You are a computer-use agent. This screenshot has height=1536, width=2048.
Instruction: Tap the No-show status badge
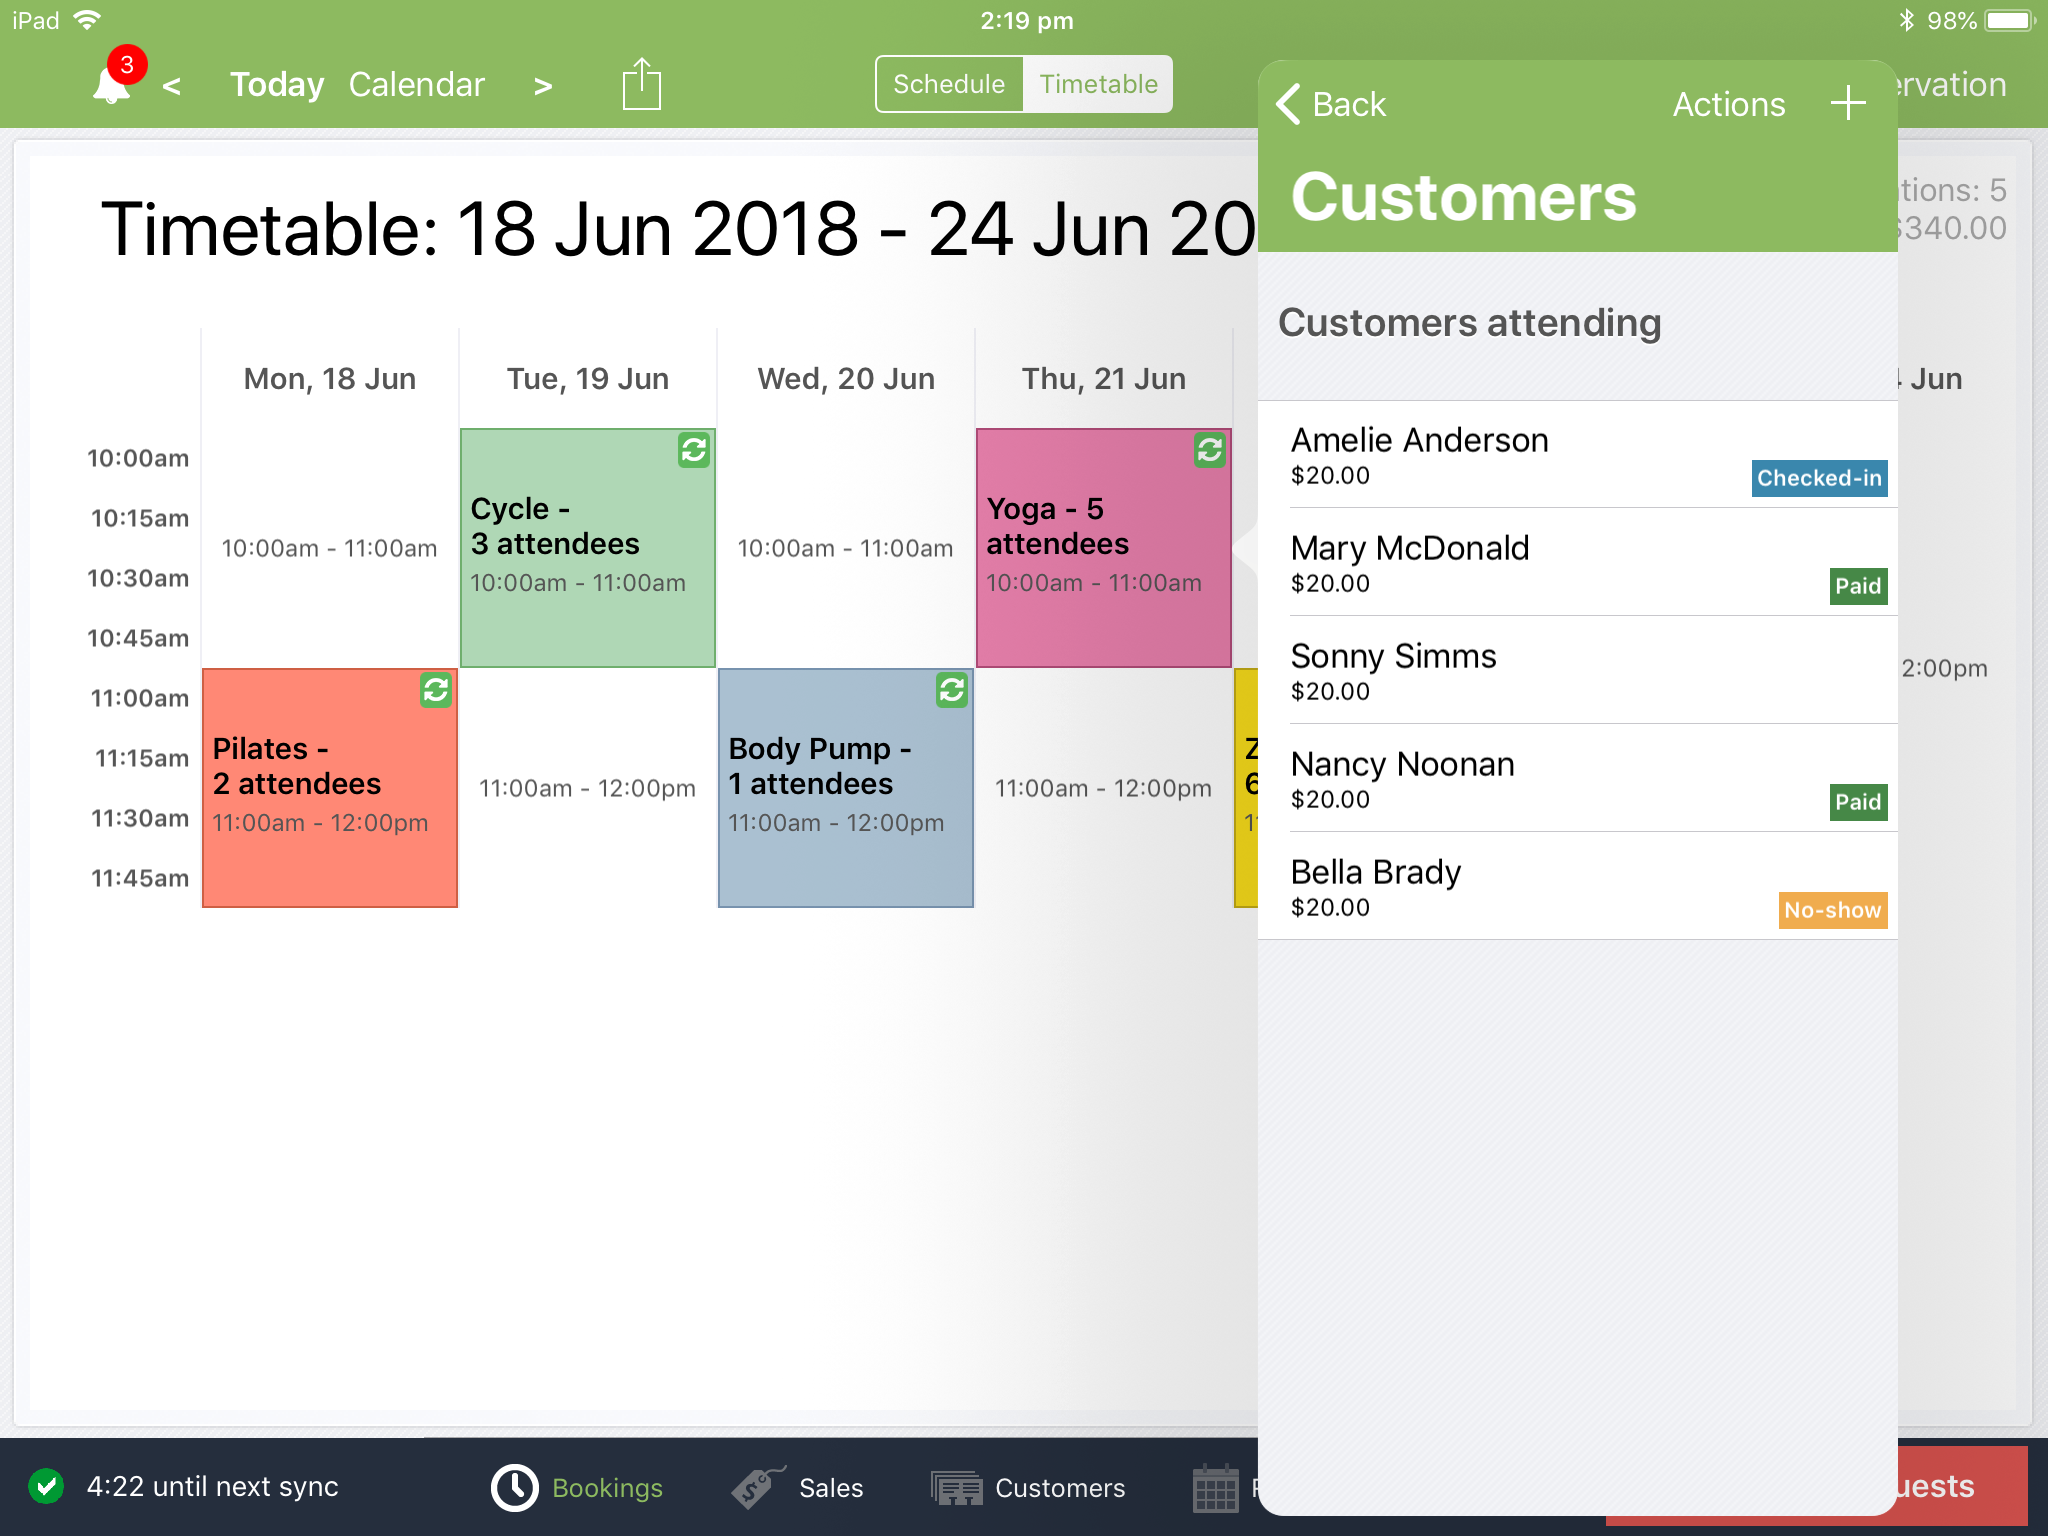(1833, 910)
